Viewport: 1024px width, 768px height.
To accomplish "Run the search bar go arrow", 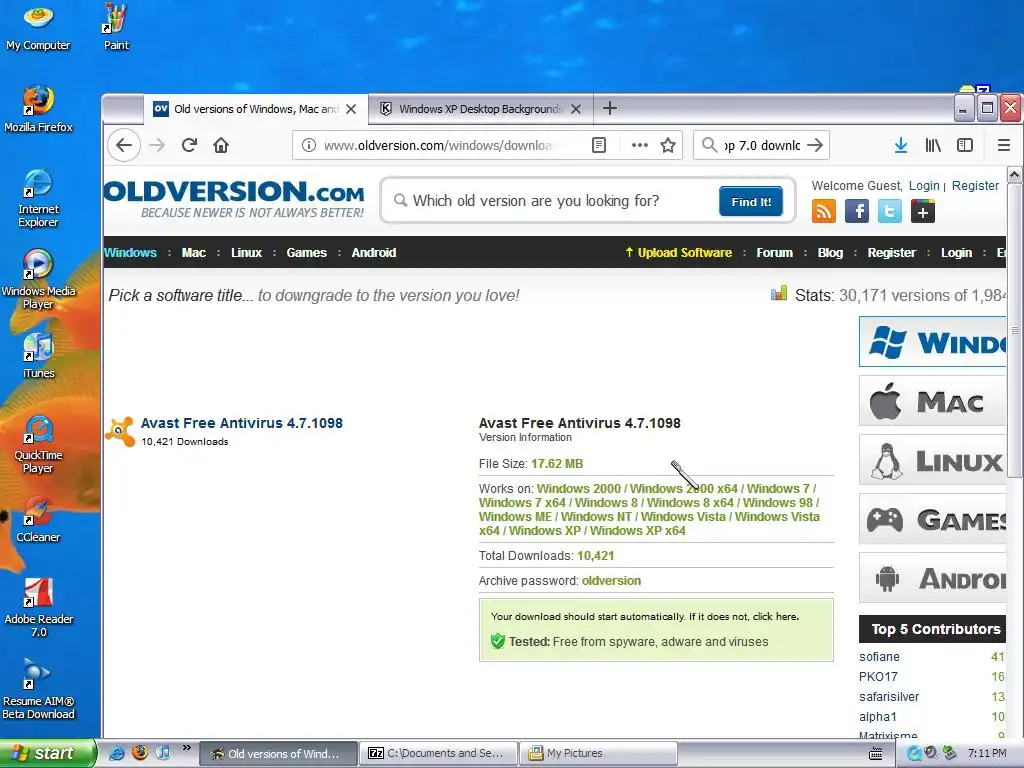I will click(815, 145).
